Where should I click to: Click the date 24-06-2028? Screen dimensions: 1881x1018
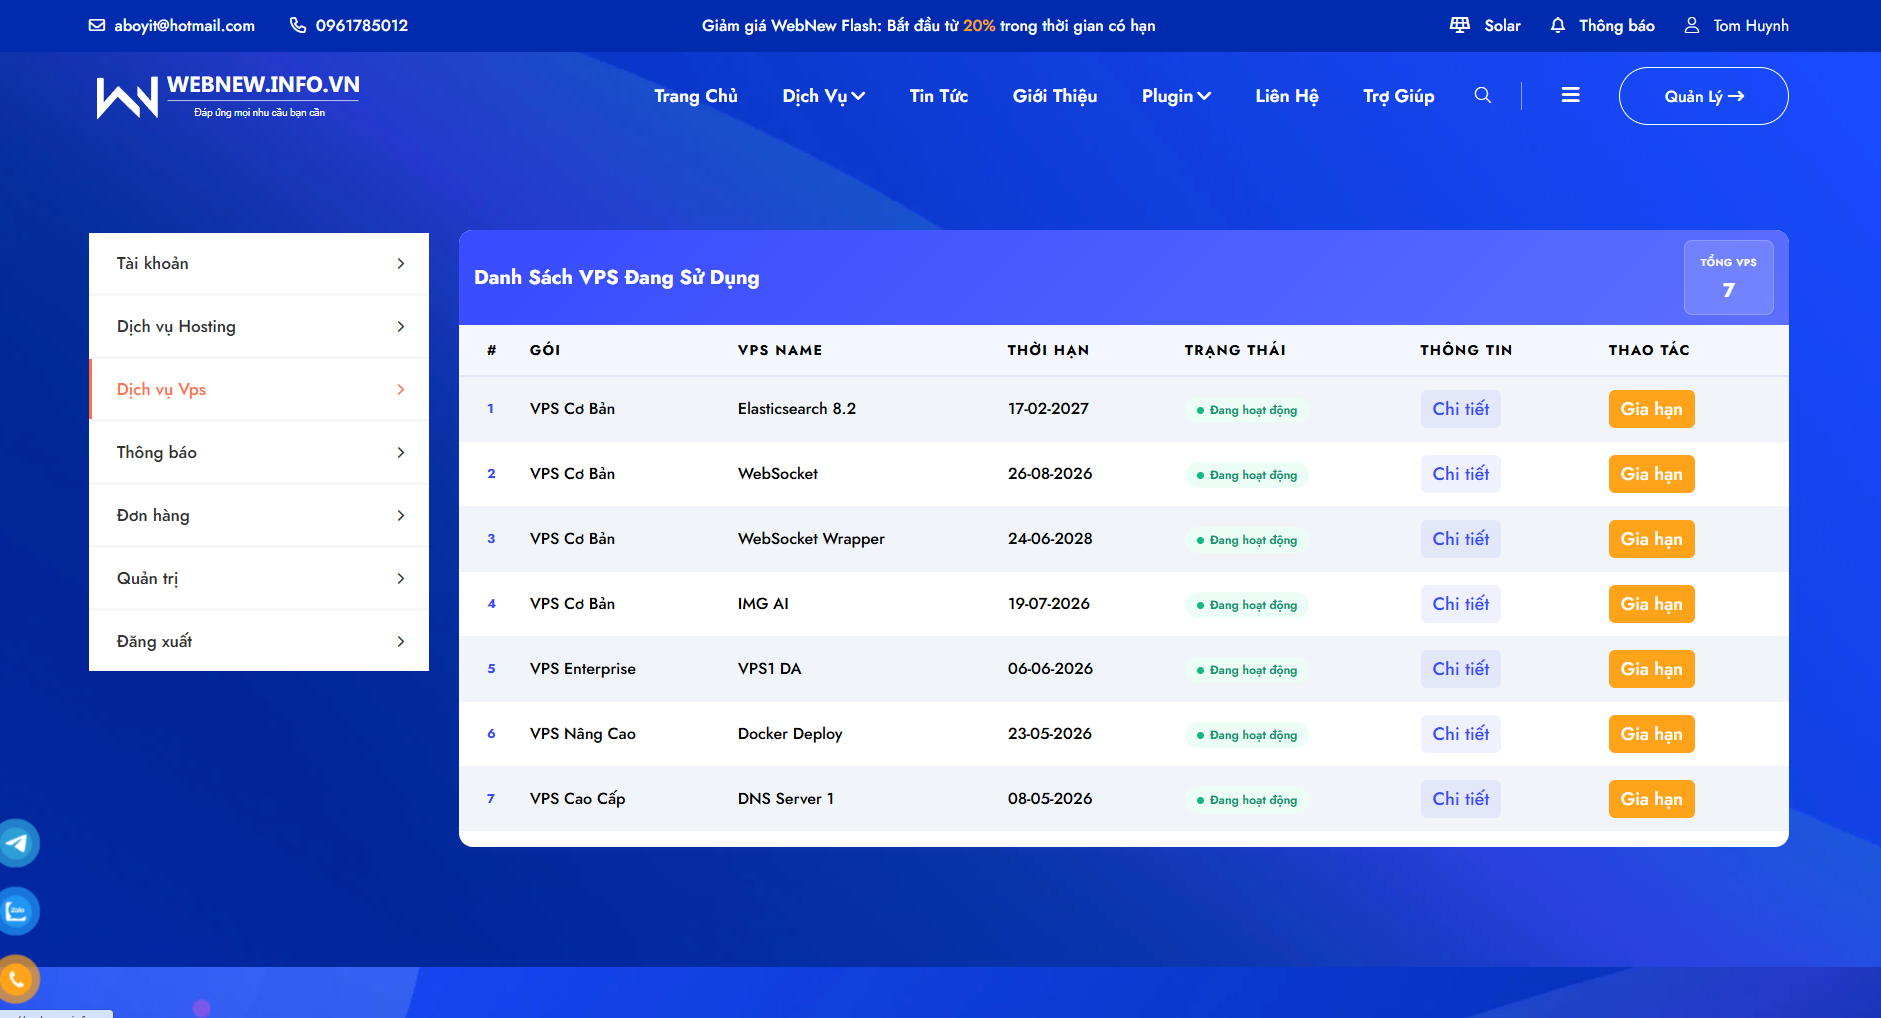click(x=1050, y=539)
